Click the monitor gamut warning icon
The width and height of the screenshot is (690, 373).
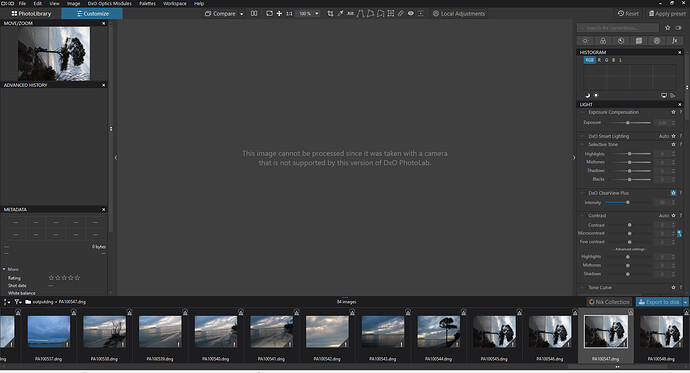664,95
